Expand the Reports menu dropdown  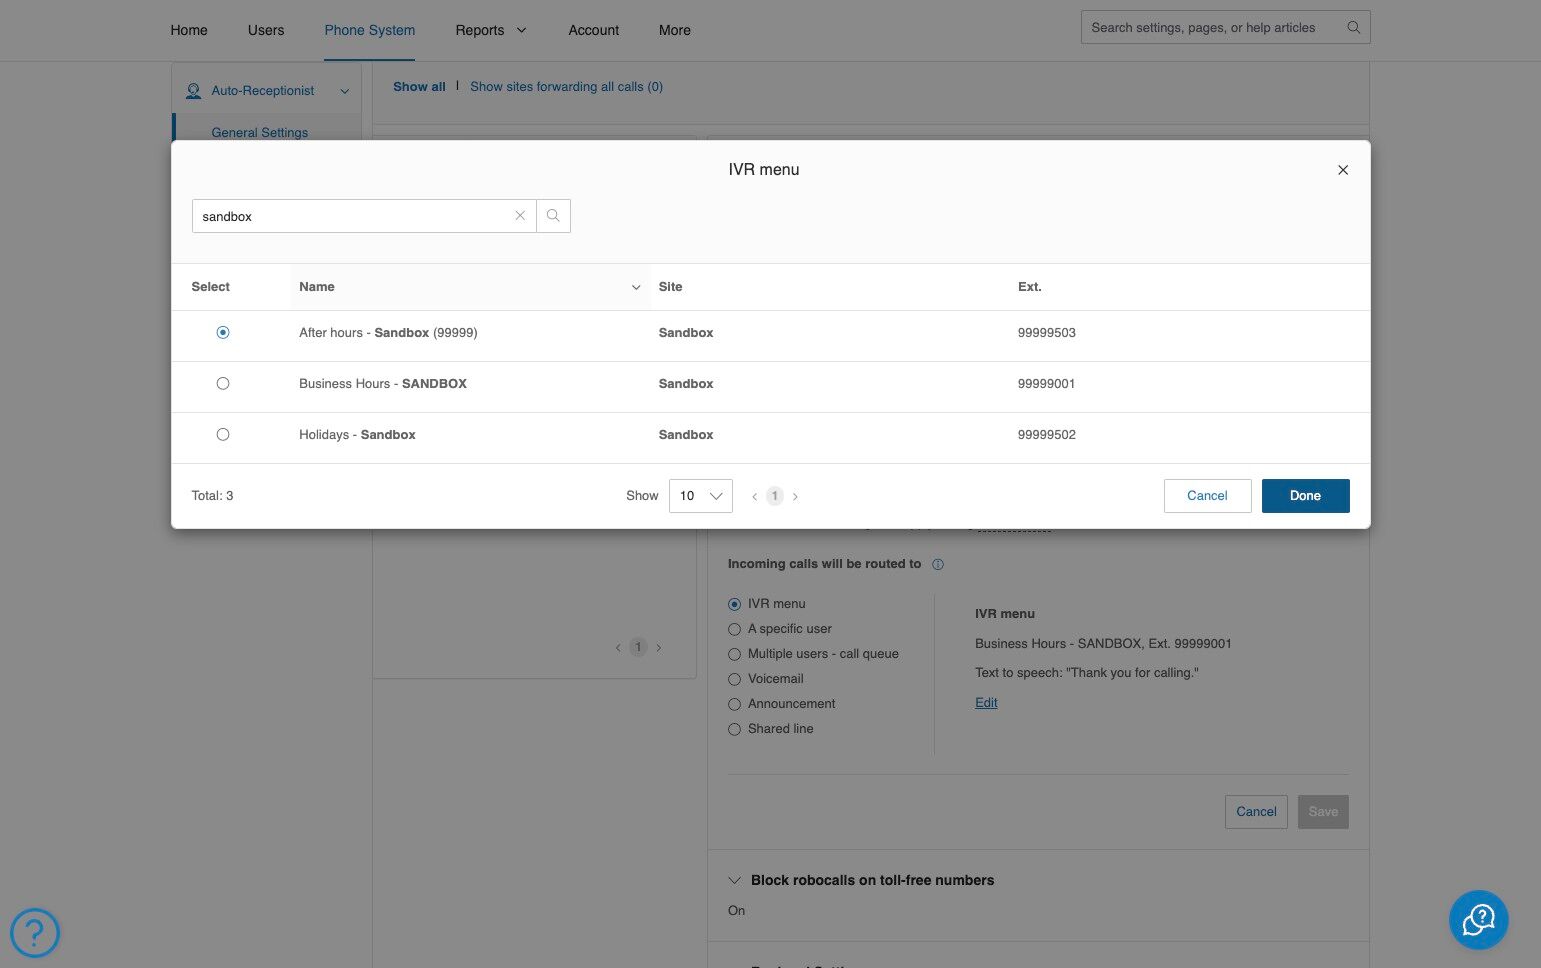tap(490, 30)
